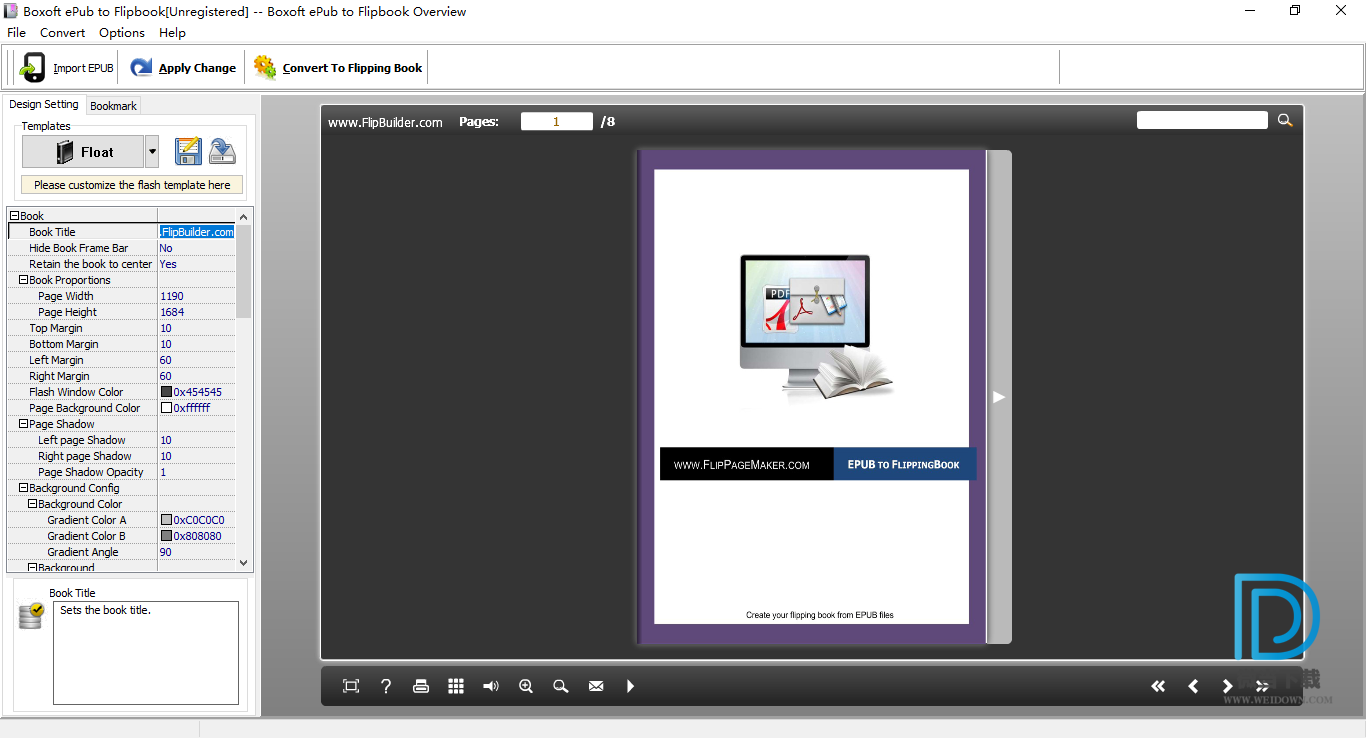The height and width of the screenshot is (738, 1366).
Task: Click the Float template book icon button
Action: [x=83, y=152]
